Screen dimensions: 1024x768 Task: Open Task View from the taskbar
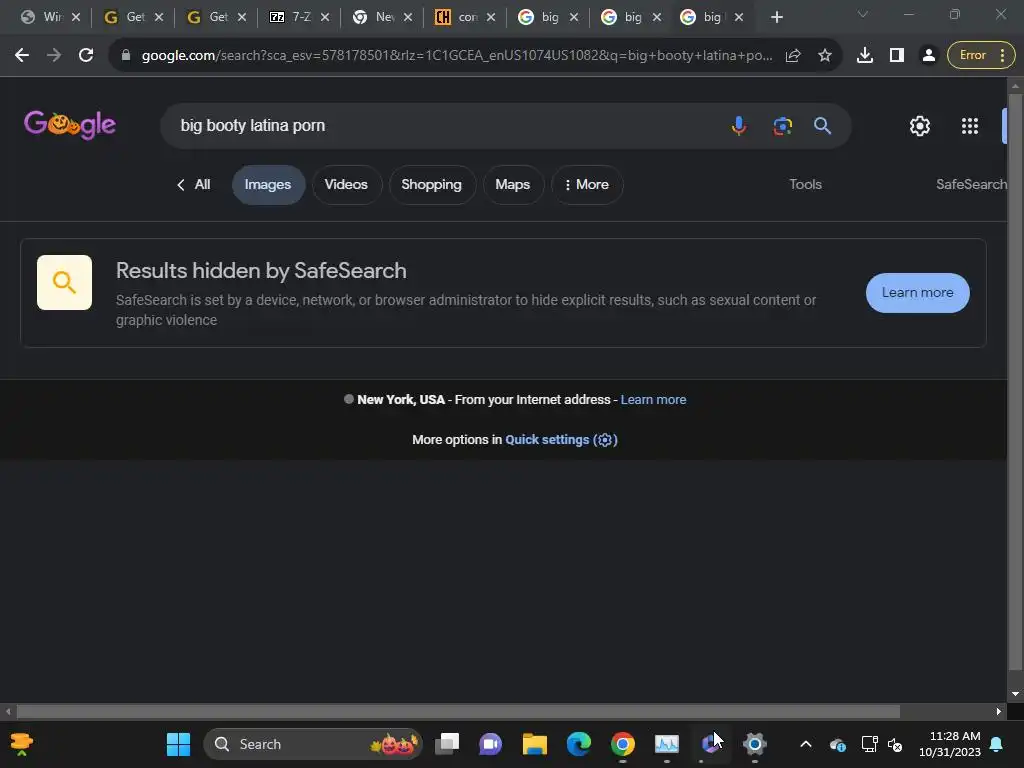pos(447,744)
